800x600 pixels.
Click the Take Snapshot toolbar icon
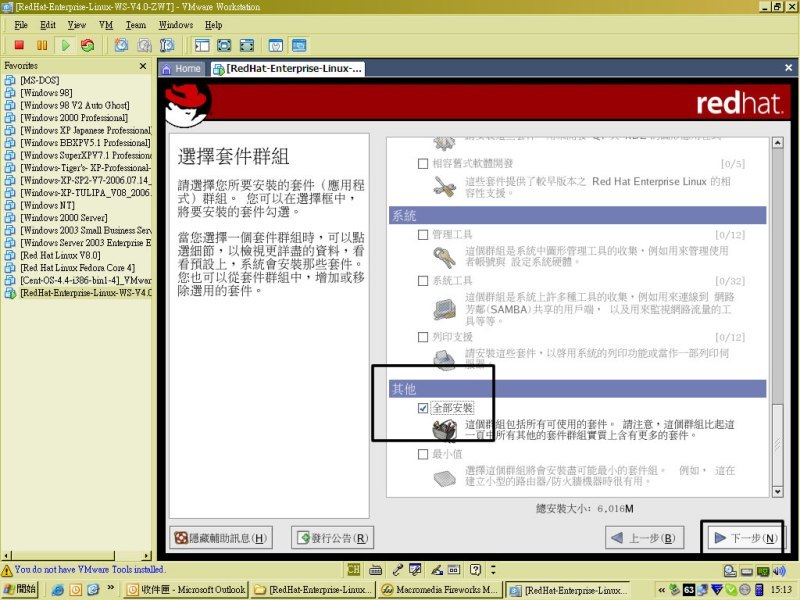(121, 45)
